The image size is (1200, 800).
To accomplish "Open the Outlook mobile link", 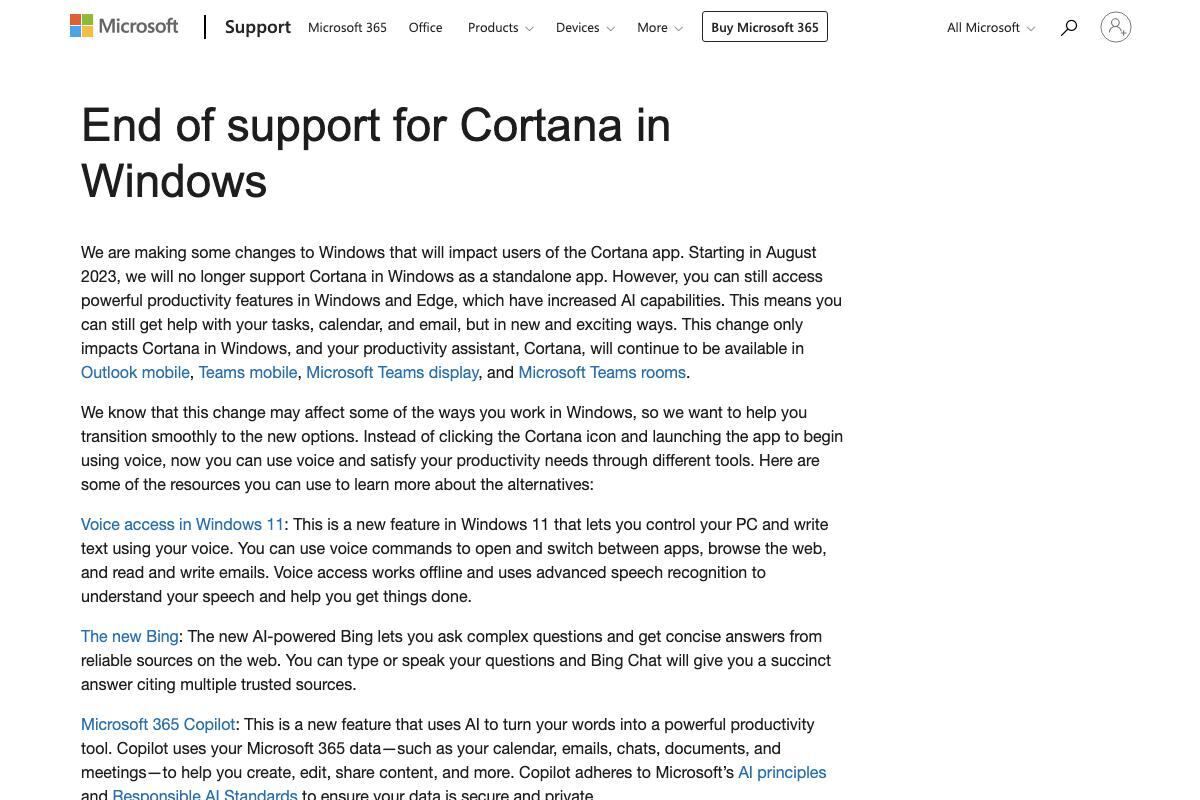I will pyautogui.click(x=135, y=372).
